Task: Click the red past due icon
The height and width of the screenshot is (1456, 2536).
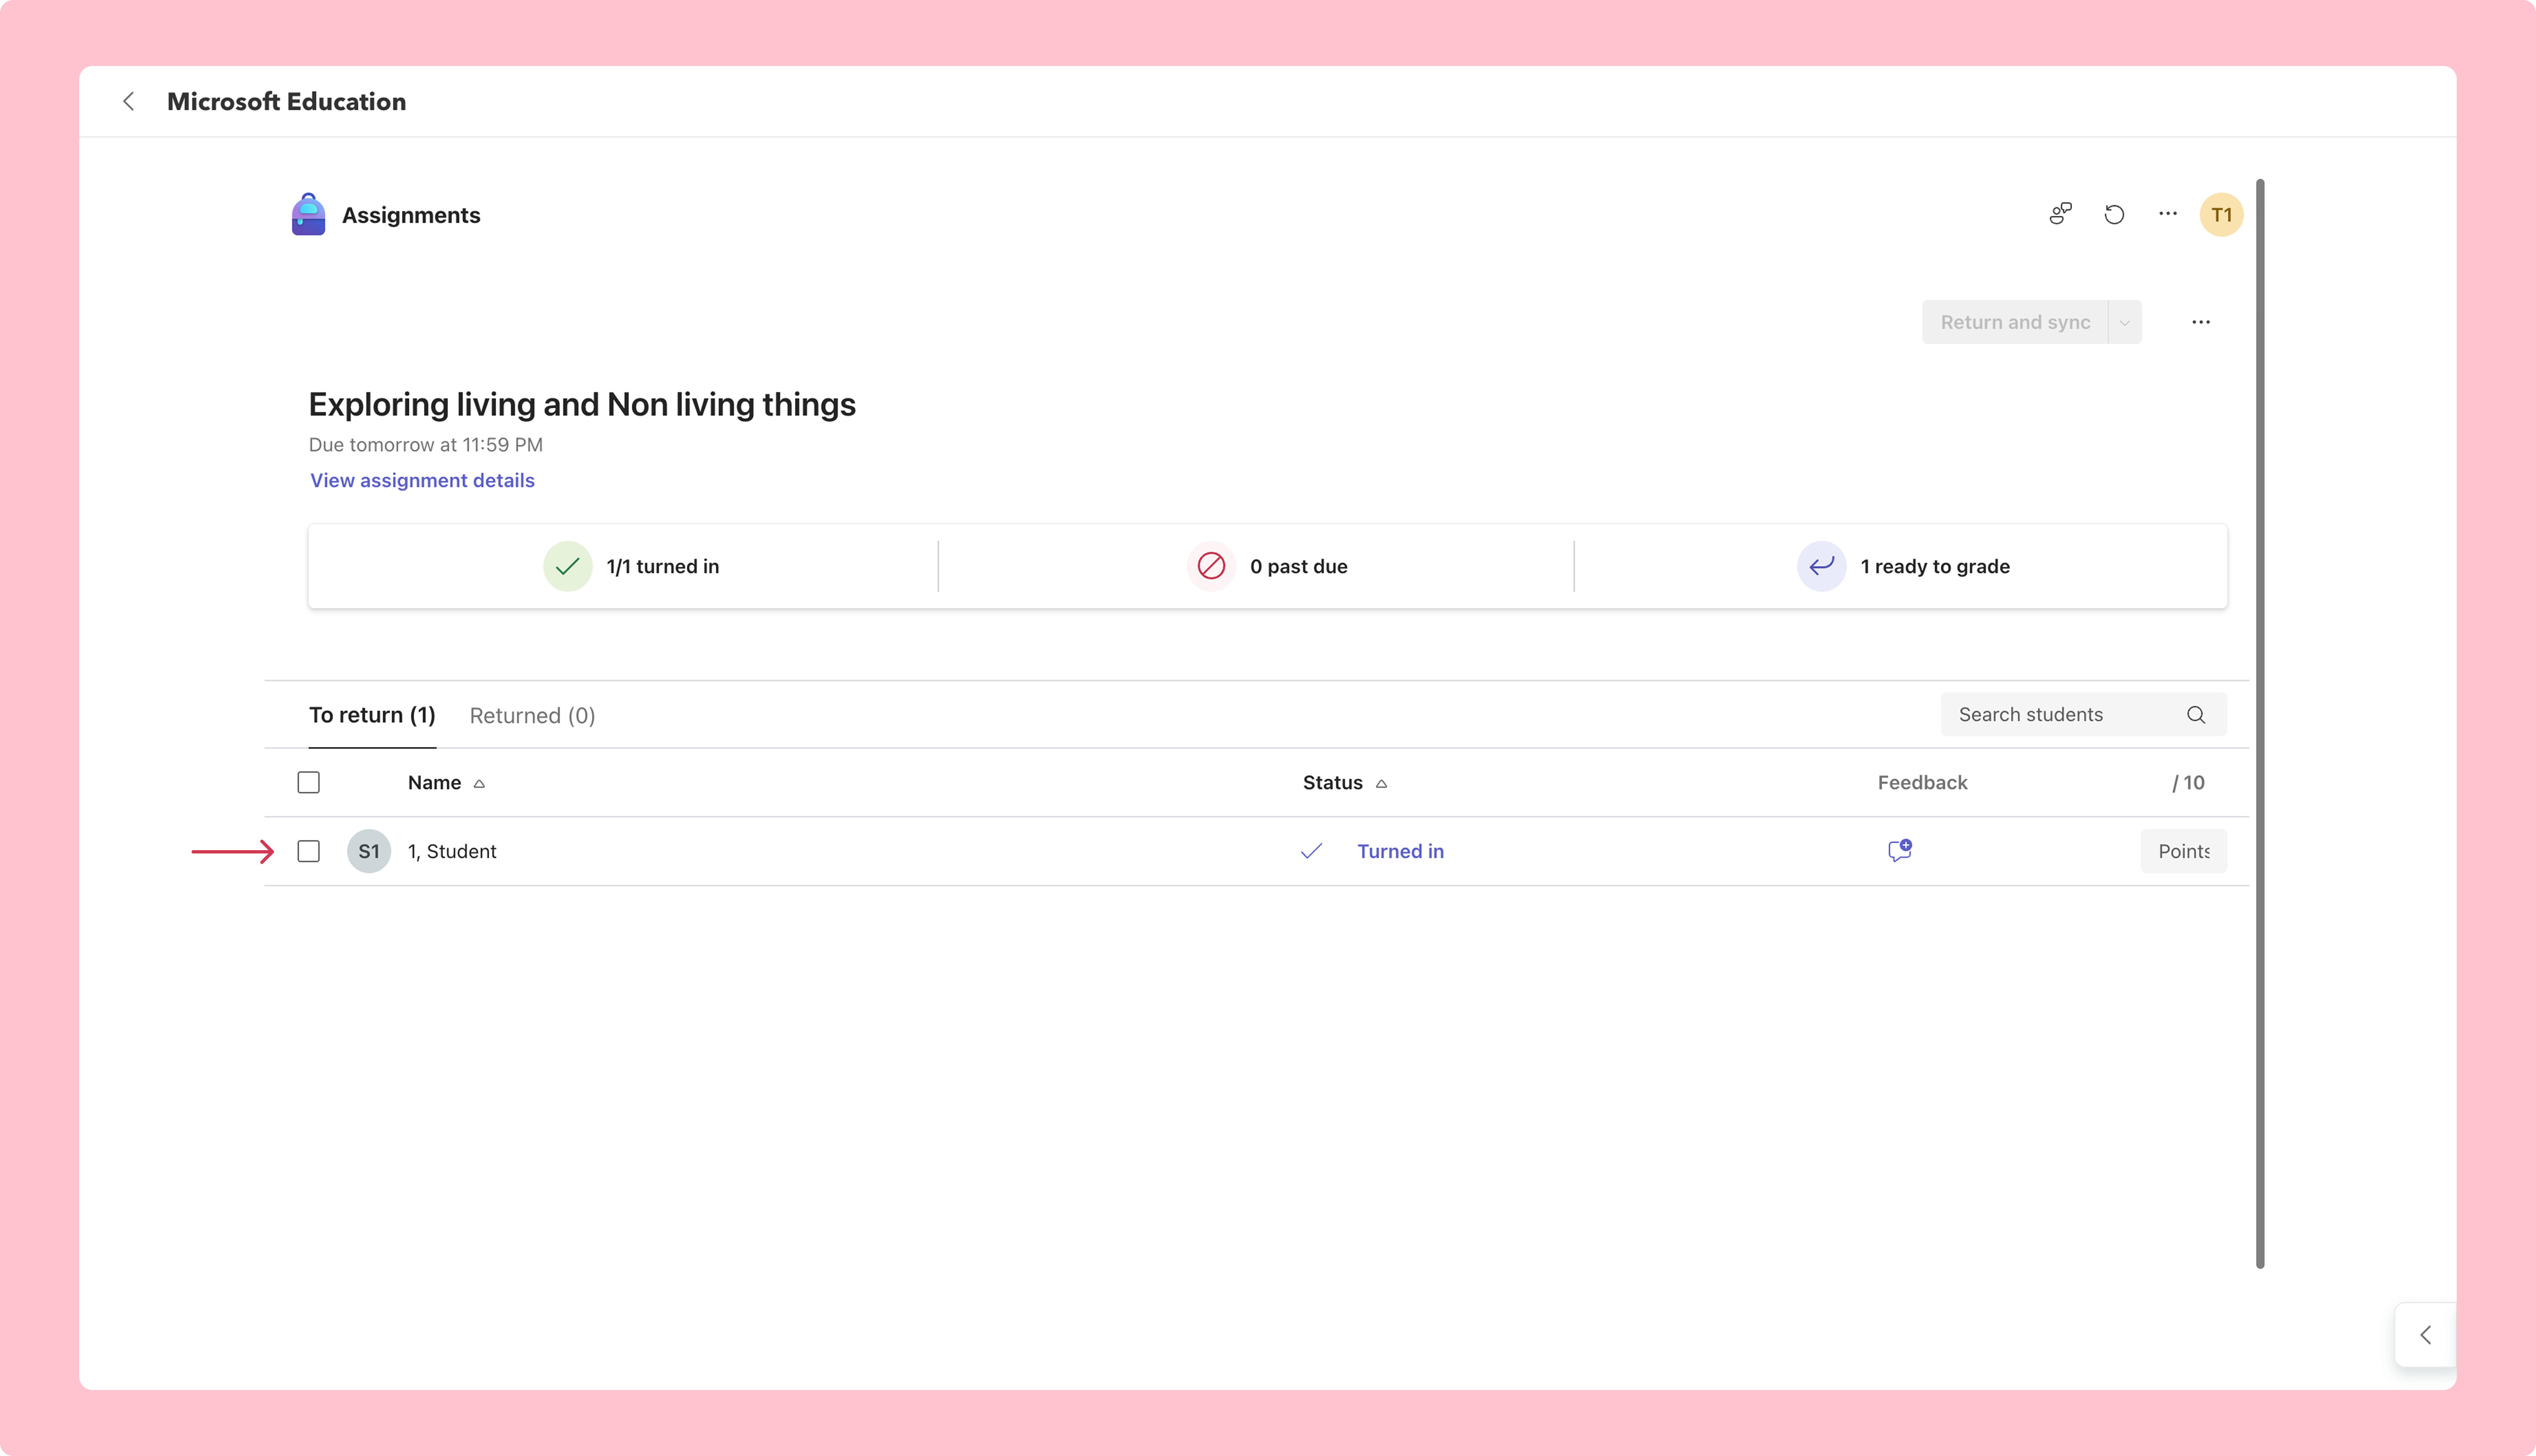Action: [1211, 566]
